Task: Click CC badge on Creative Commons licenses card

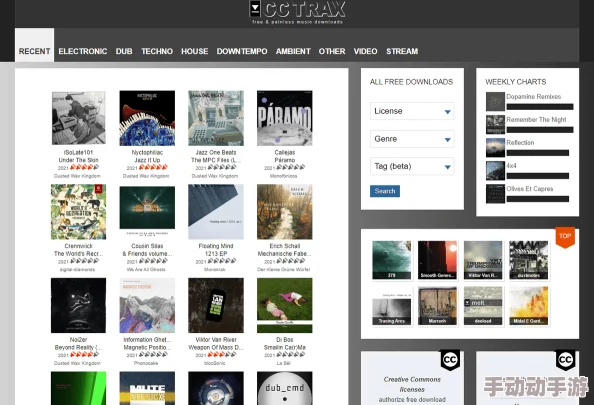Action: 450,360
